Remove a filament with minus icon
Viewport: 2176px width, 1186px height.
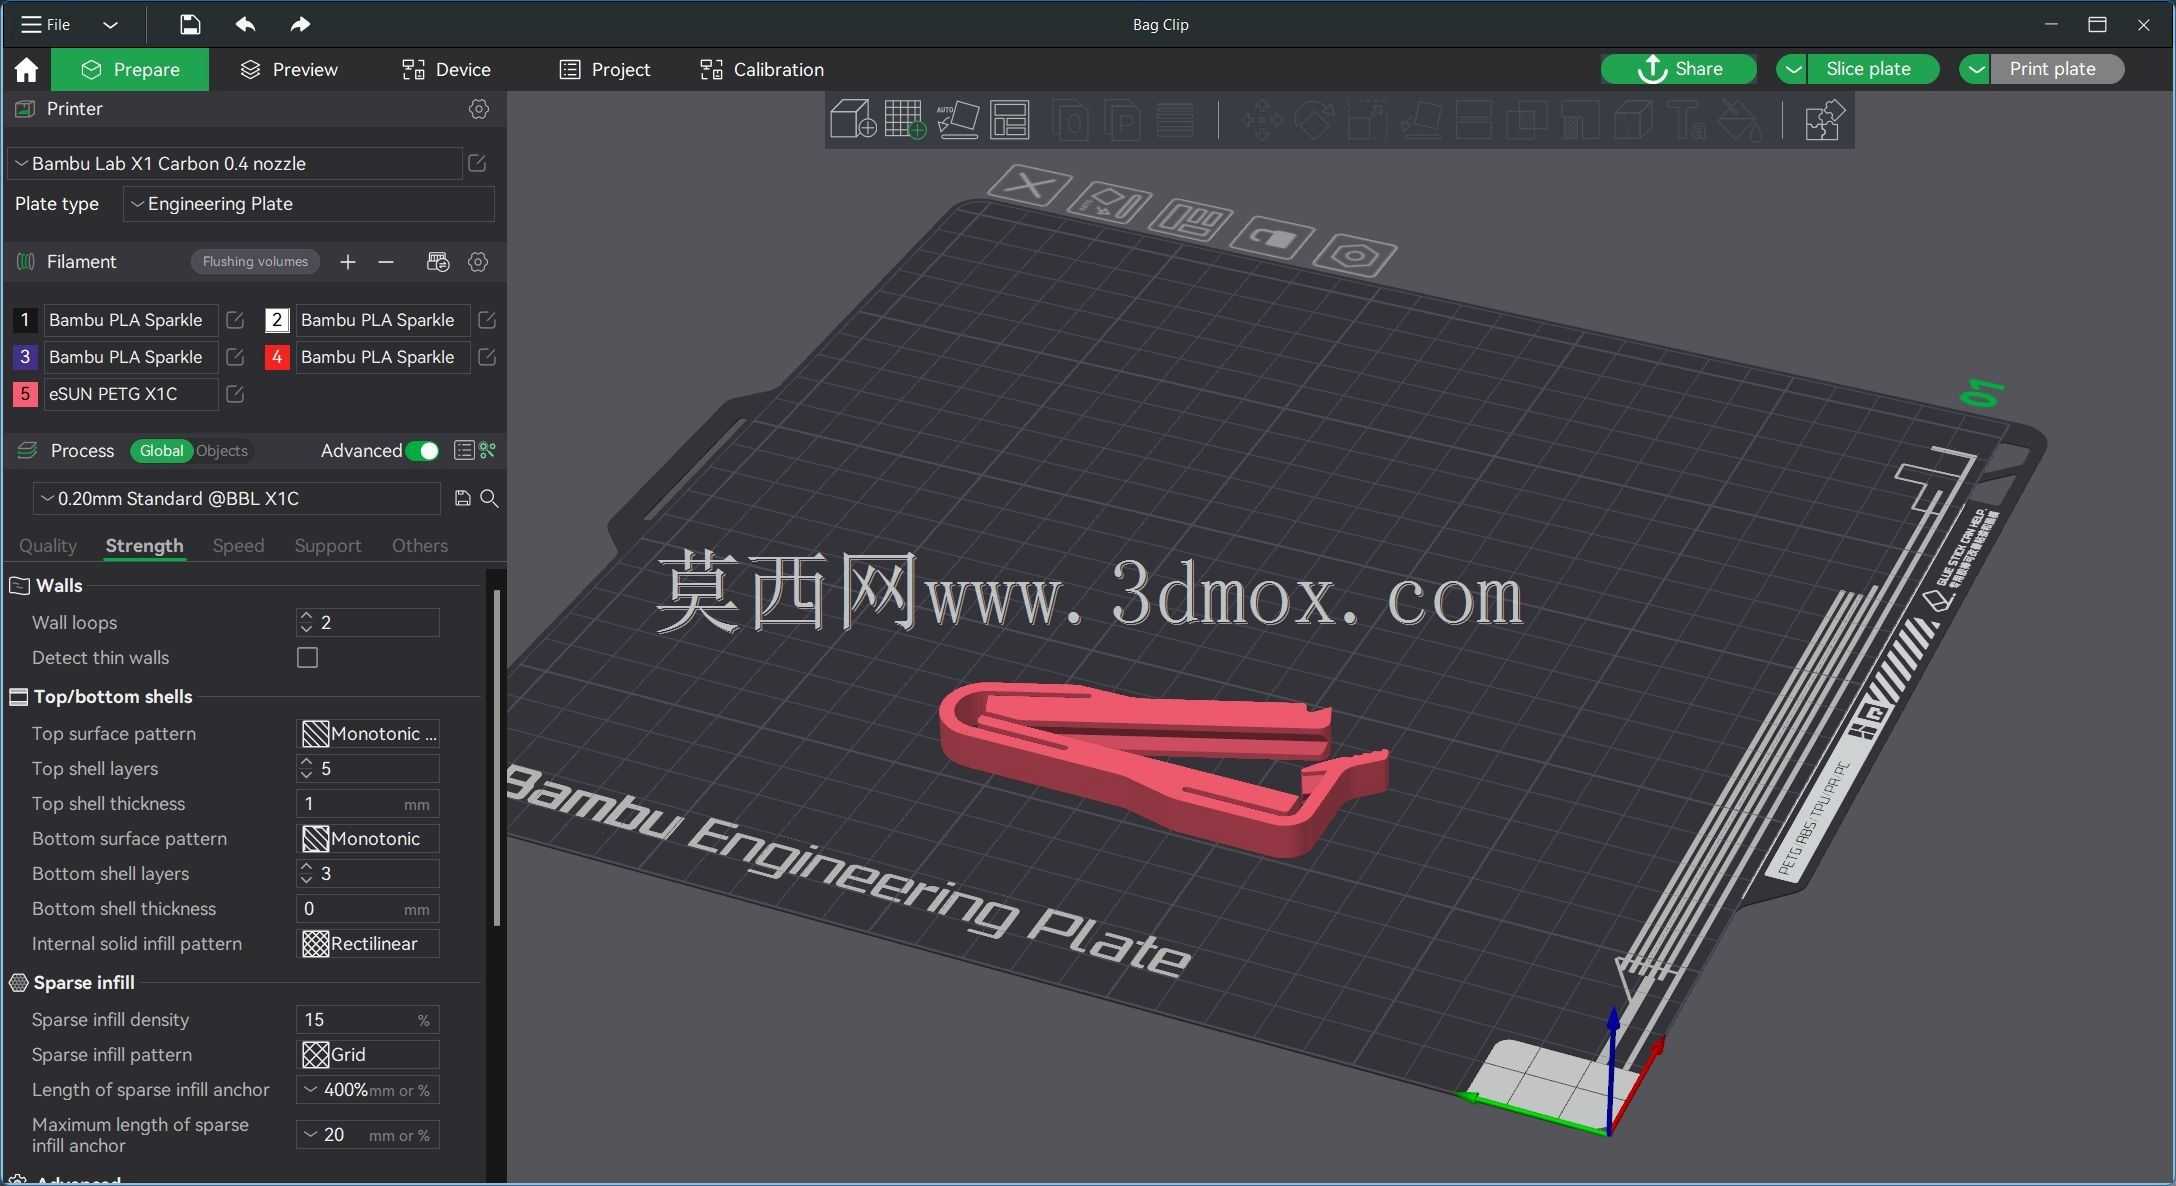pyautogui.click(x=386, y=262)
